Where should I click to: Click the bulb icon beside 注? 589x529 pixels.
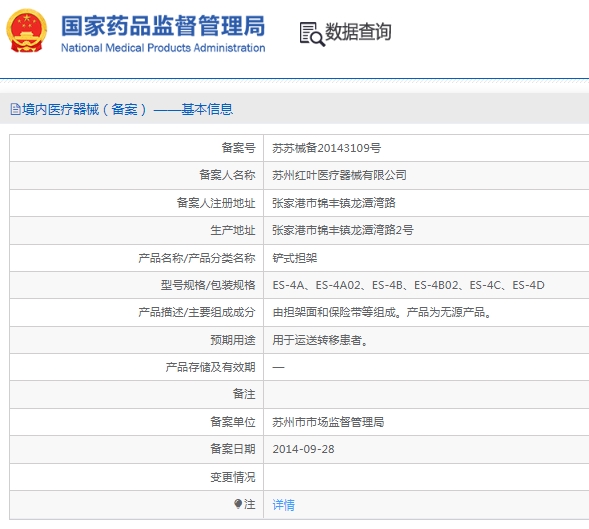click(238, 504)
